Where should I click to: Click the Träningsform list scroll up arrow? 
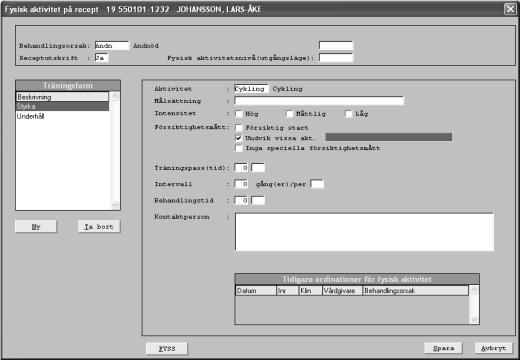[x=115, y=97]
